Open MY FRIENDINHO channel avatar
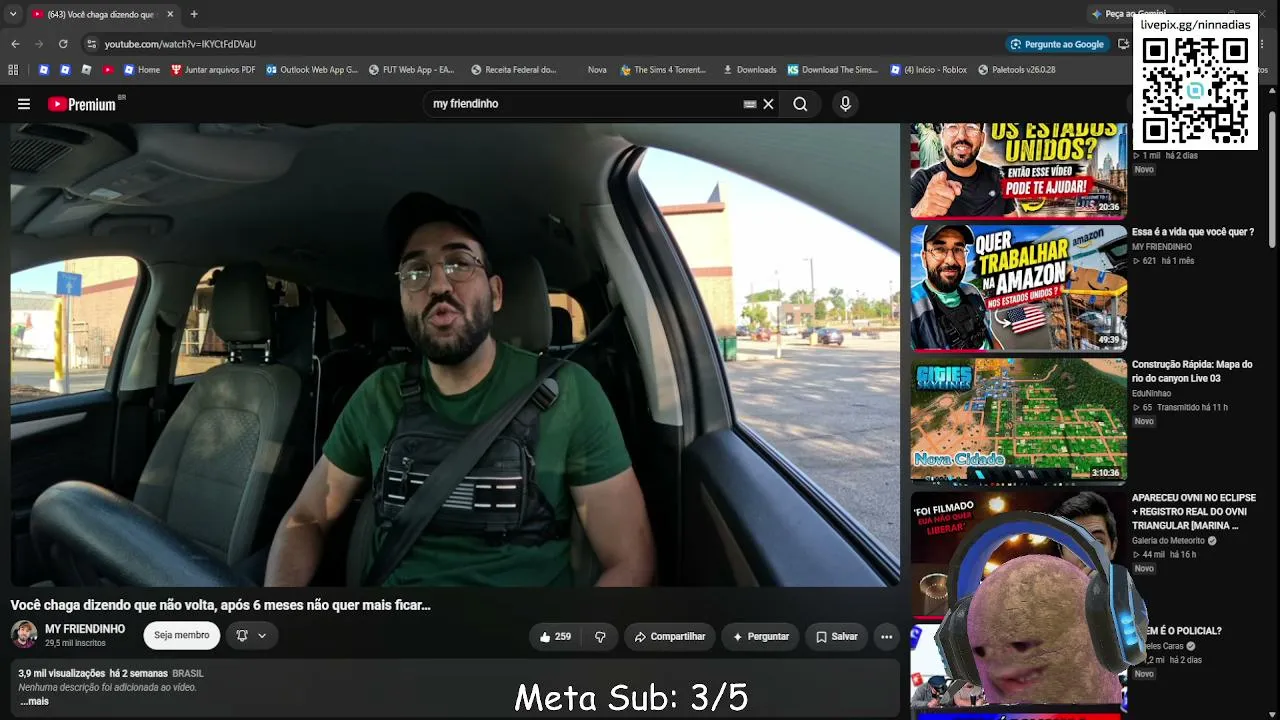1280x720 pixels. 24,634
